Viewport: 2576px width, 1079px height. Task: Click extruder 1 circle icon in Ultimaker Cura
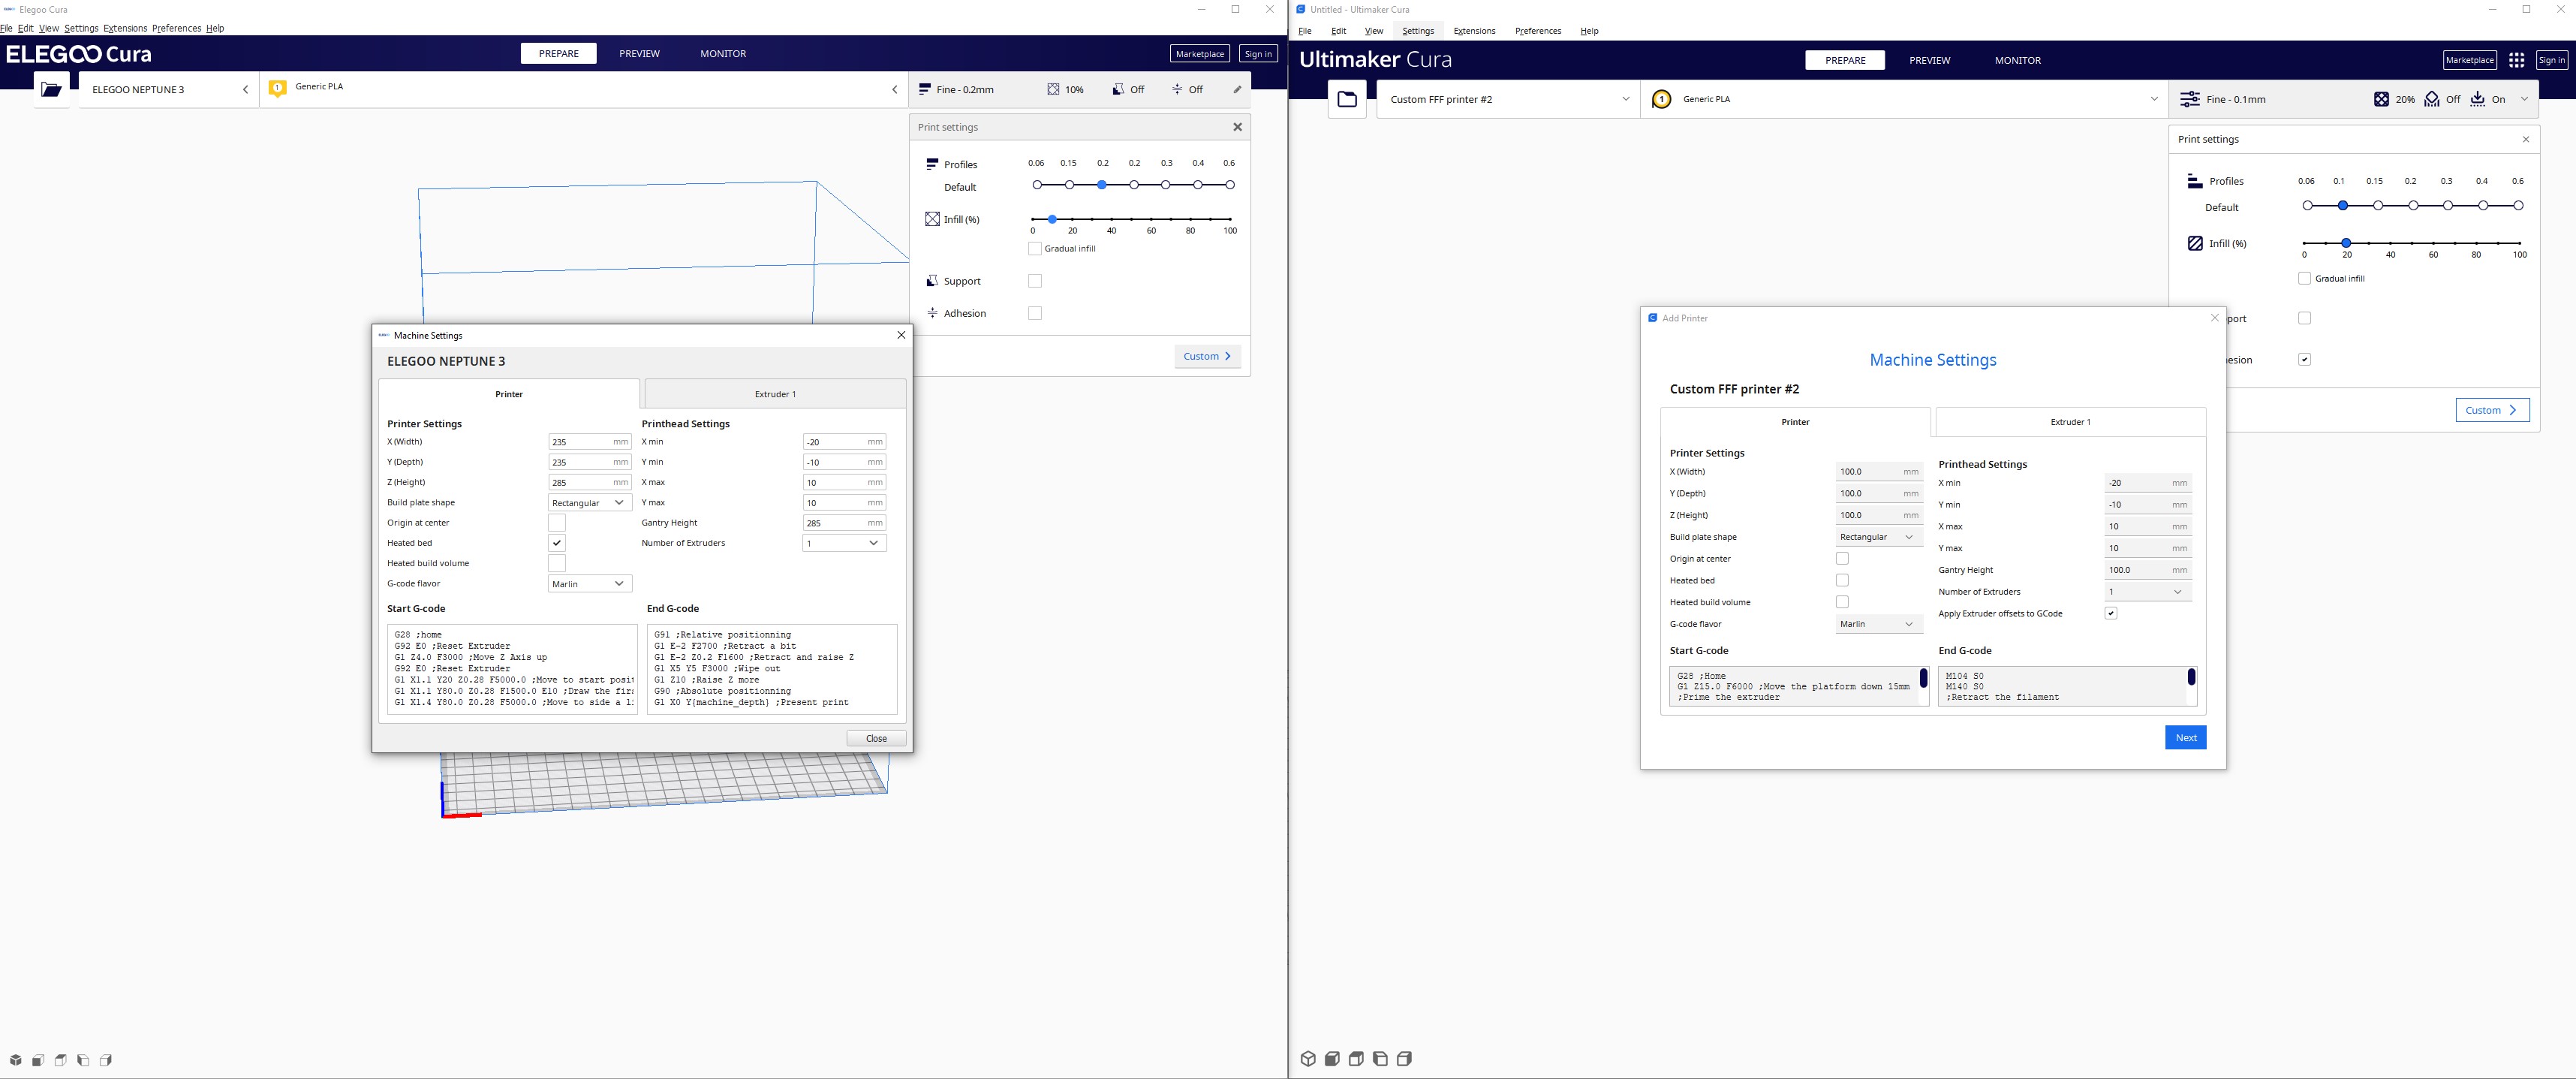(x=1661, y=99)
